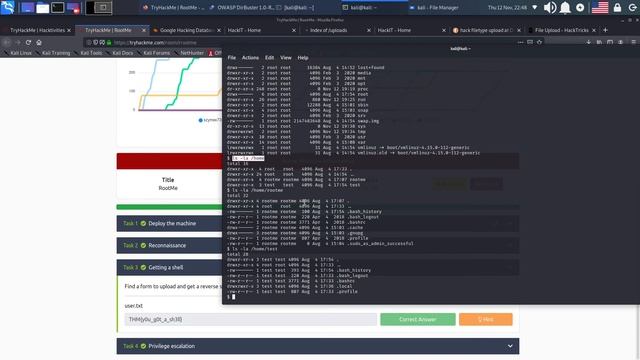Screen dimensions: 640x360
Task: Switch to TryHackMe RootMe taskbar window
Action: pos(174,7)
